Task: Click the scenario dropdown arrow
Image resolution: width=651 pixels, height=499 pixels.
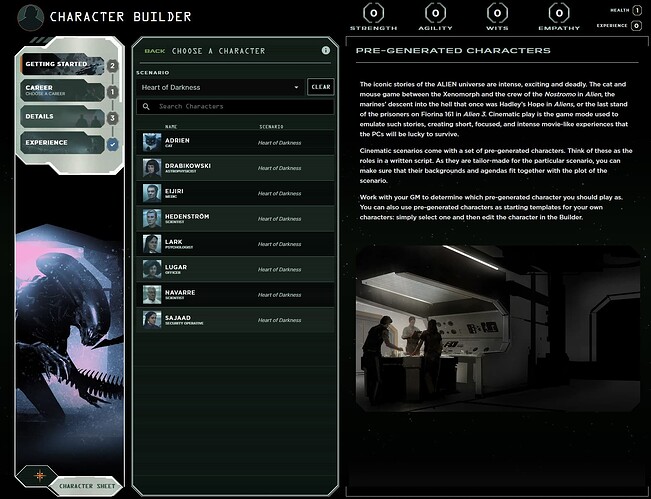Action: pyautogui.click(x=296, y=88)
